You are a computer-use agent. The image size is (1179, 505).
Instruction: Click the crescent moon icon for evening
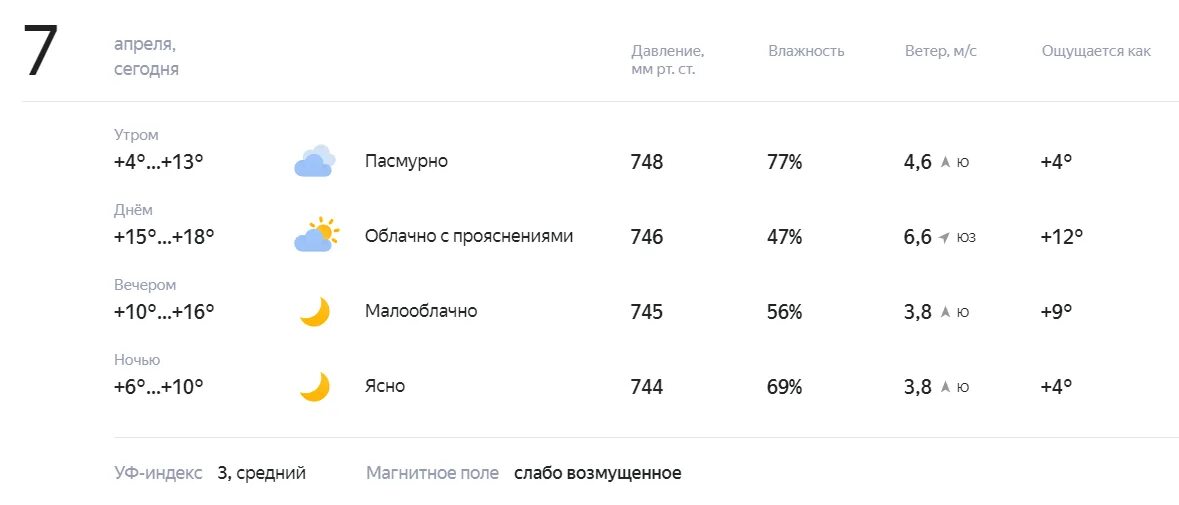(315, 311)
